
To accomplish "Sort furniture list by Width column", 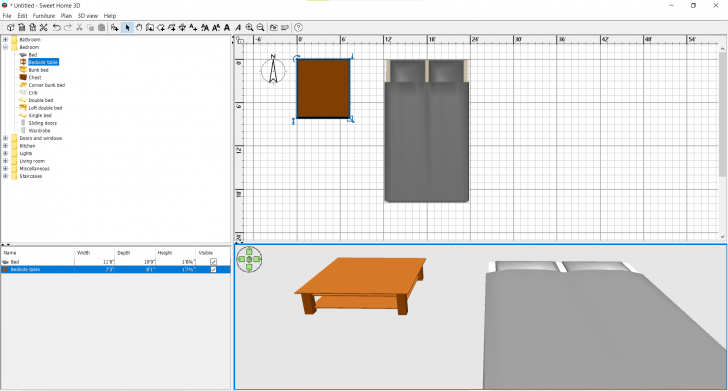I will click(95, 253).
